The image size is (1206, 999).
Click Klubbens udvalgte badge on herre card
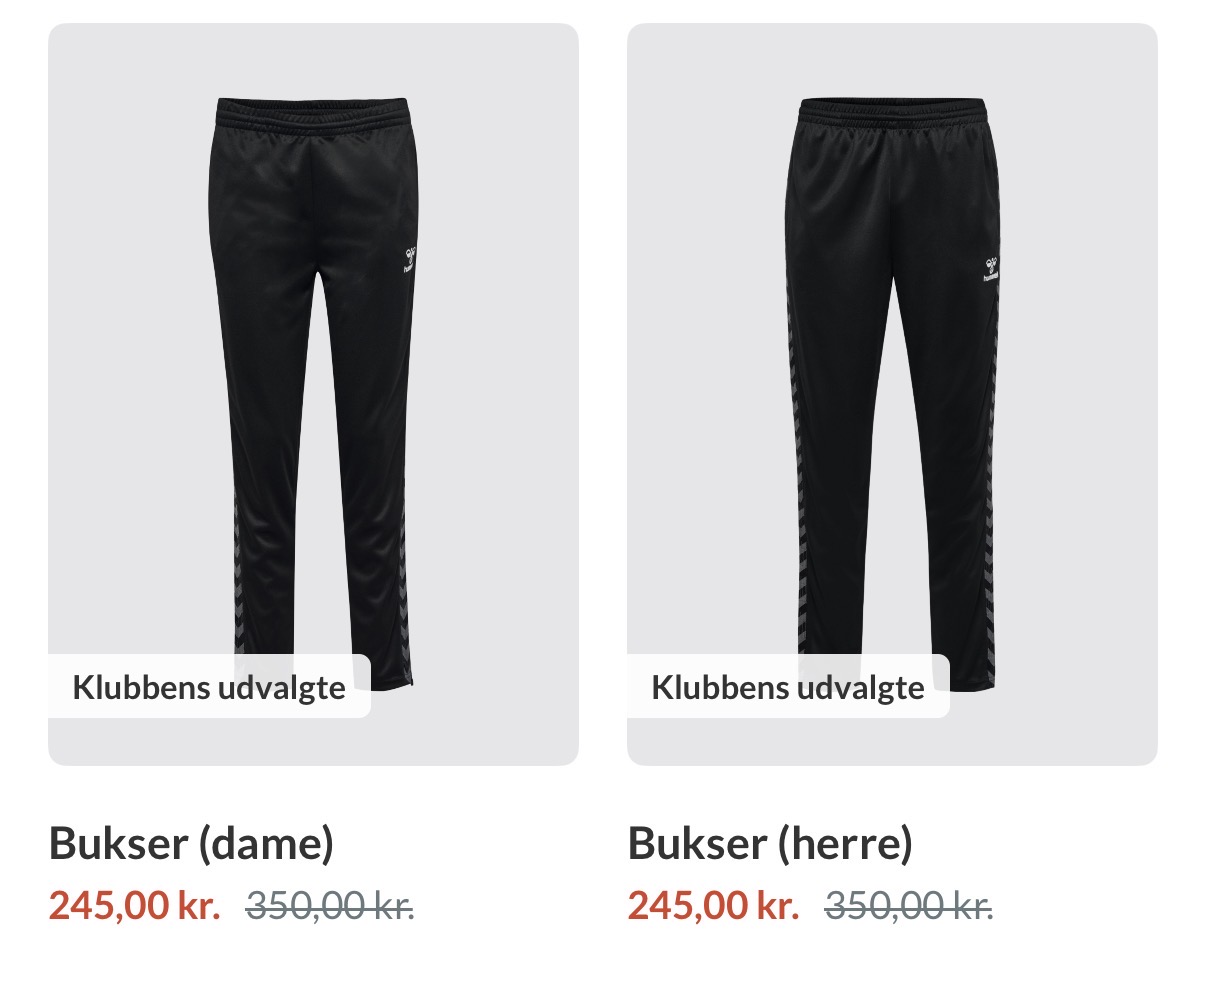pos(788,687)
